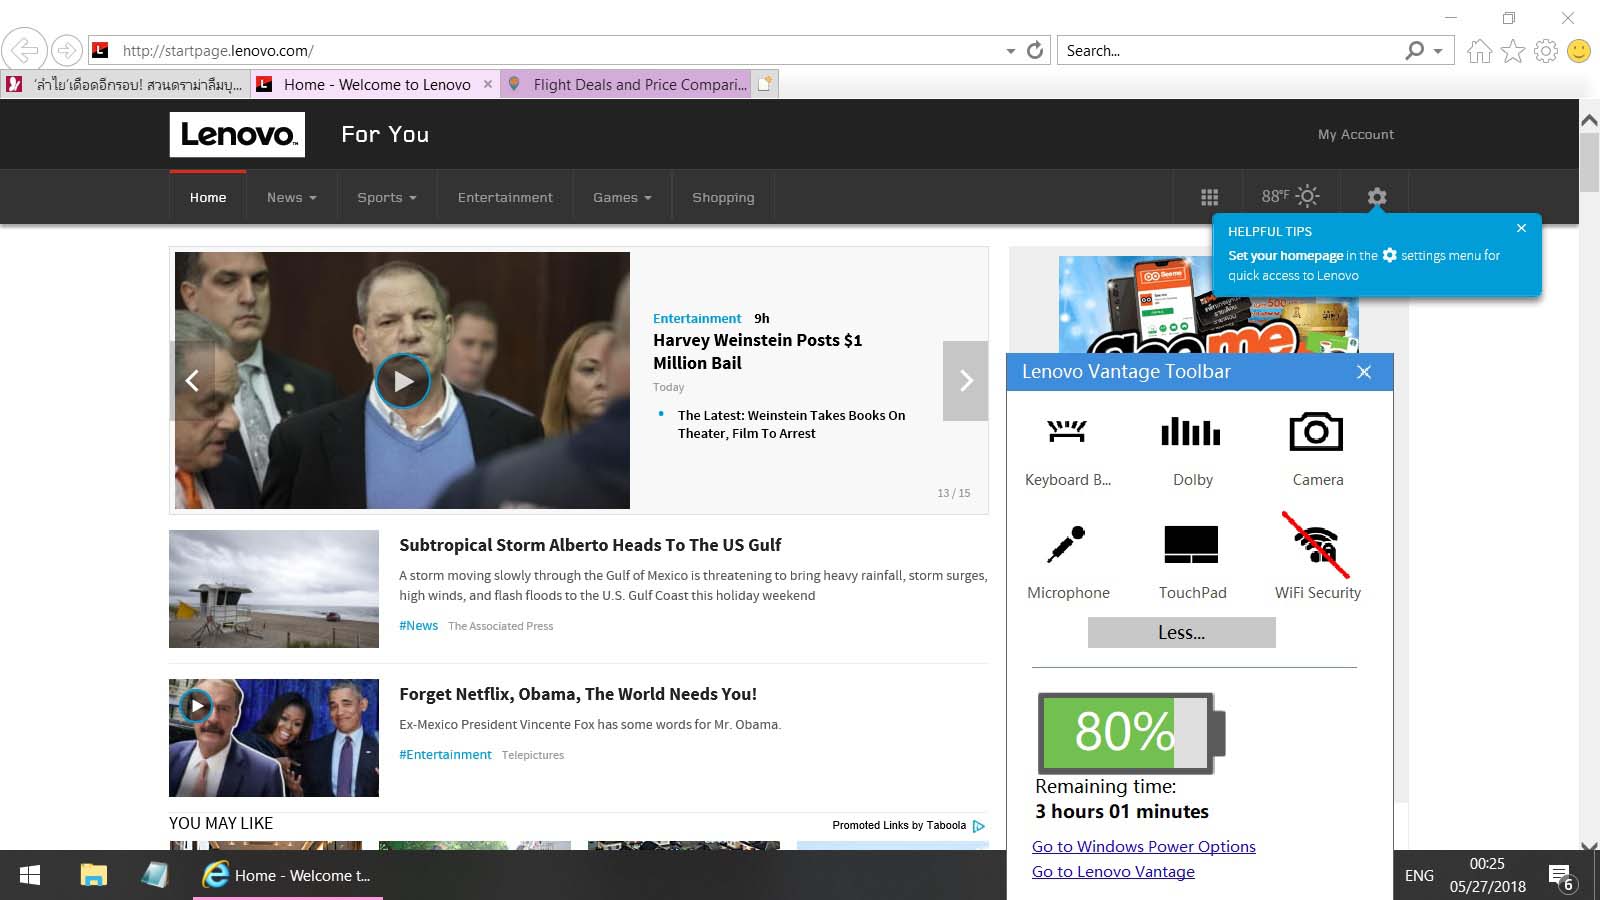Expand the Games dropdown menu

pyautogui.click(x=622, y=197)
